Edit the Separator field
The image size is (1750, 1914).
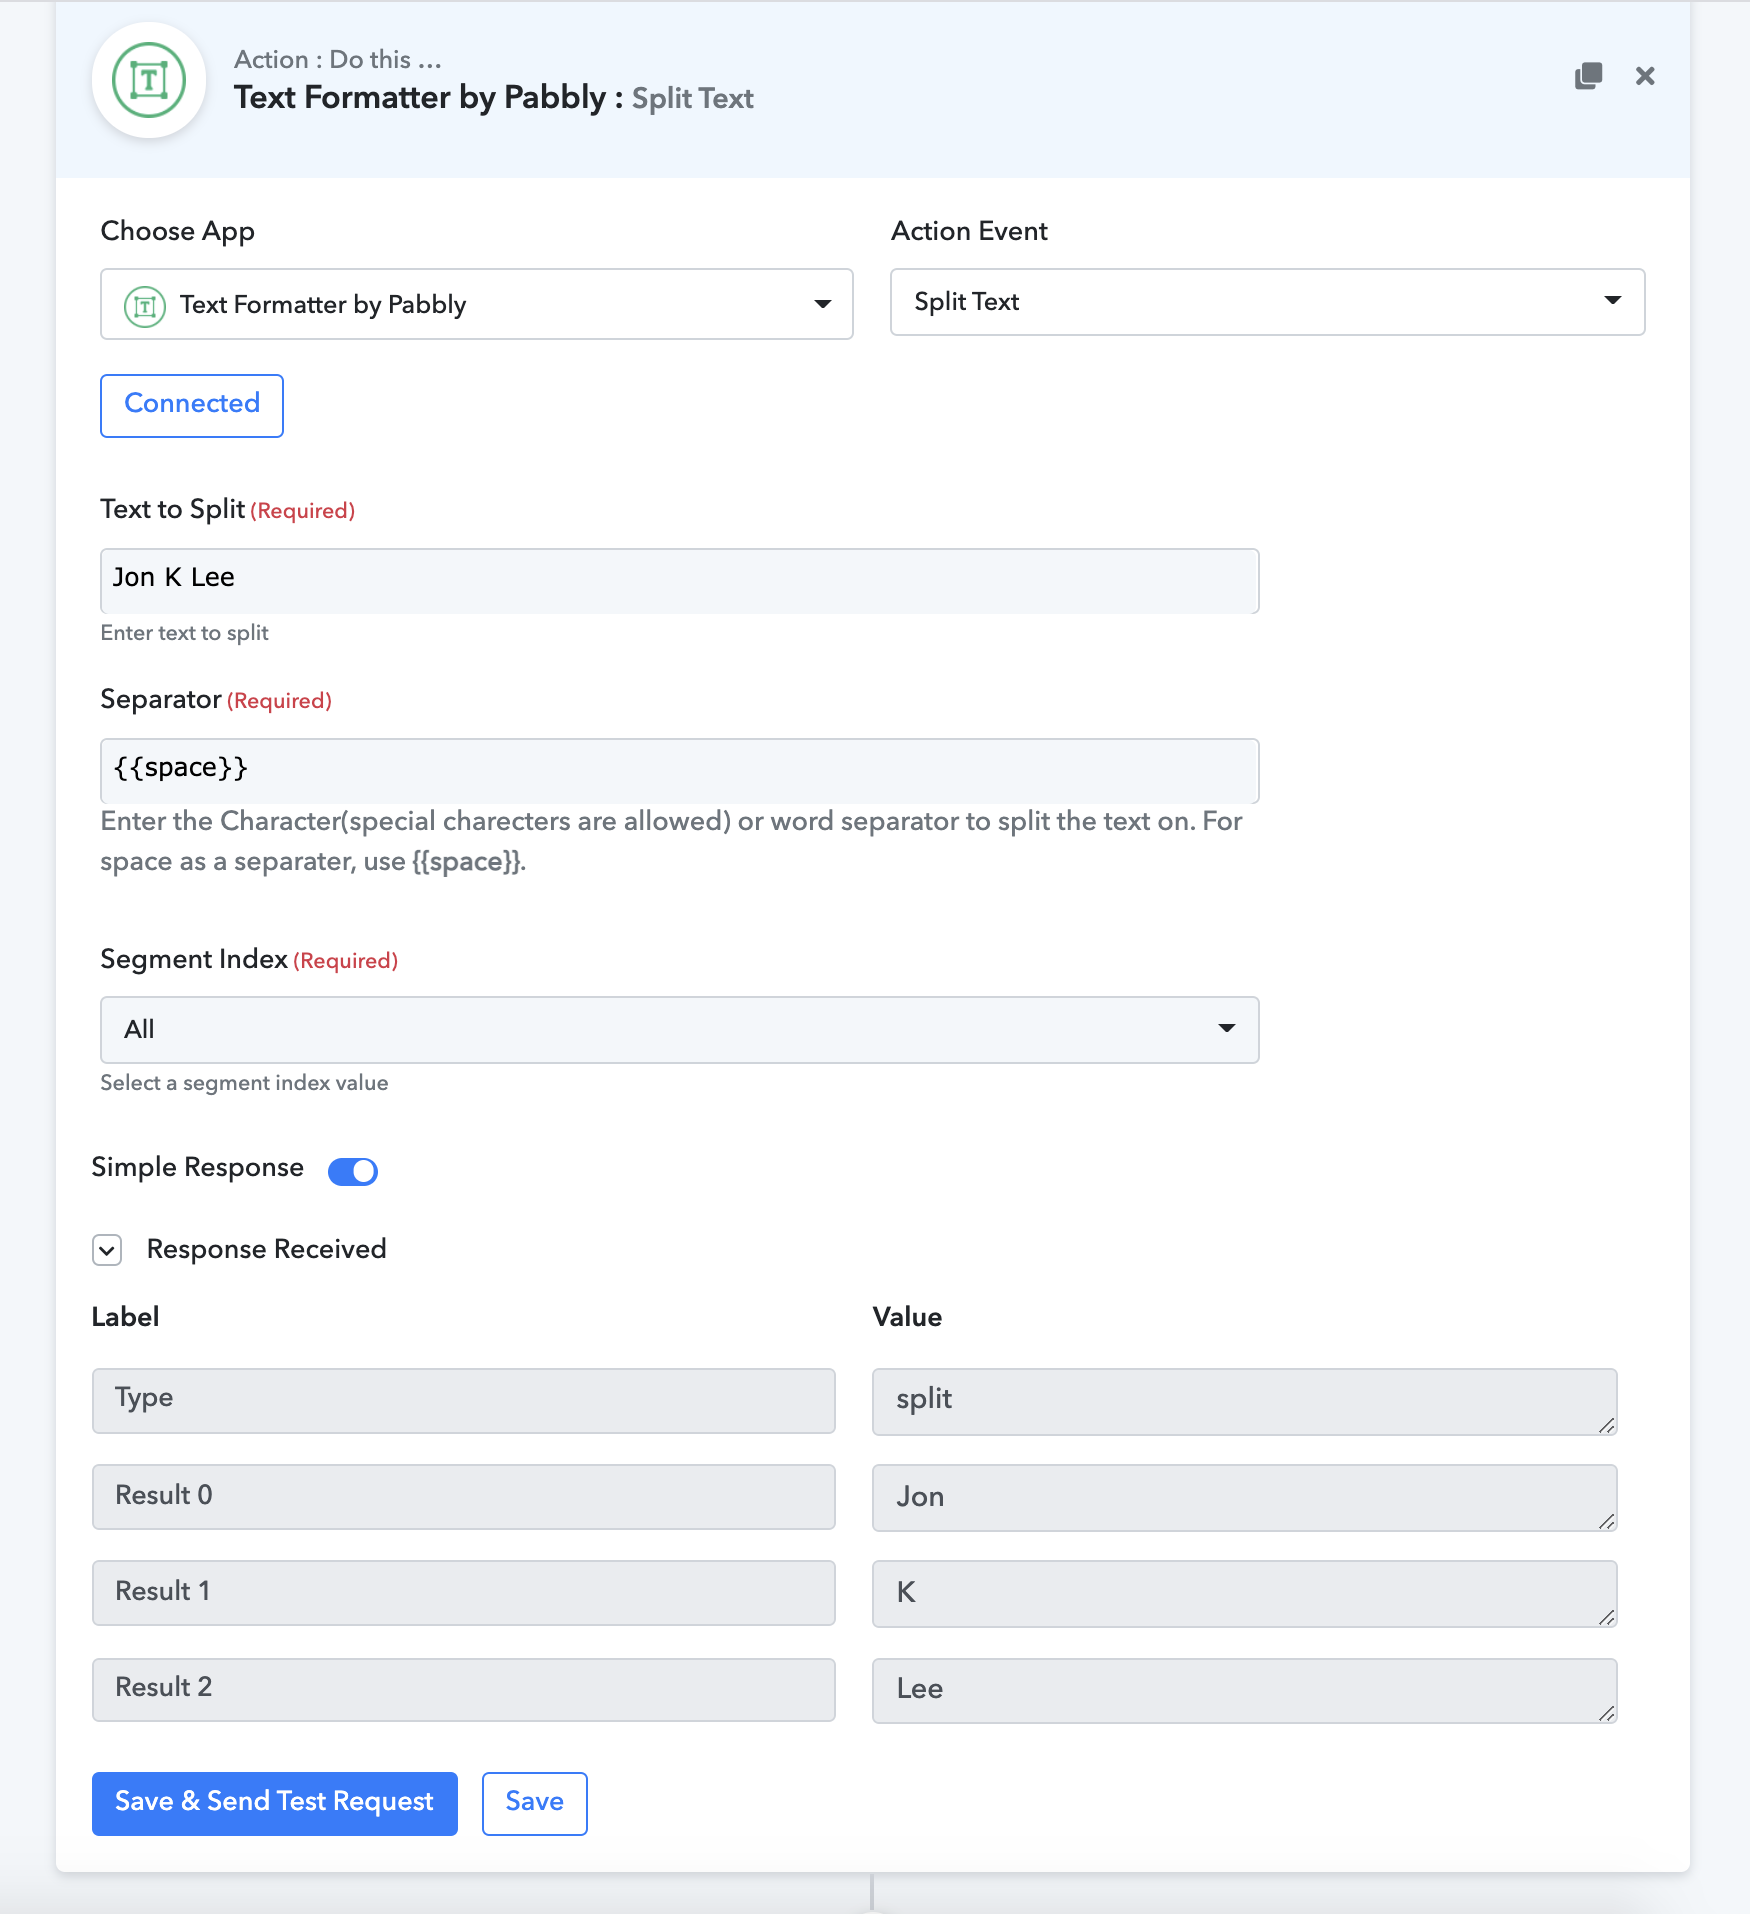click(680, 770)
